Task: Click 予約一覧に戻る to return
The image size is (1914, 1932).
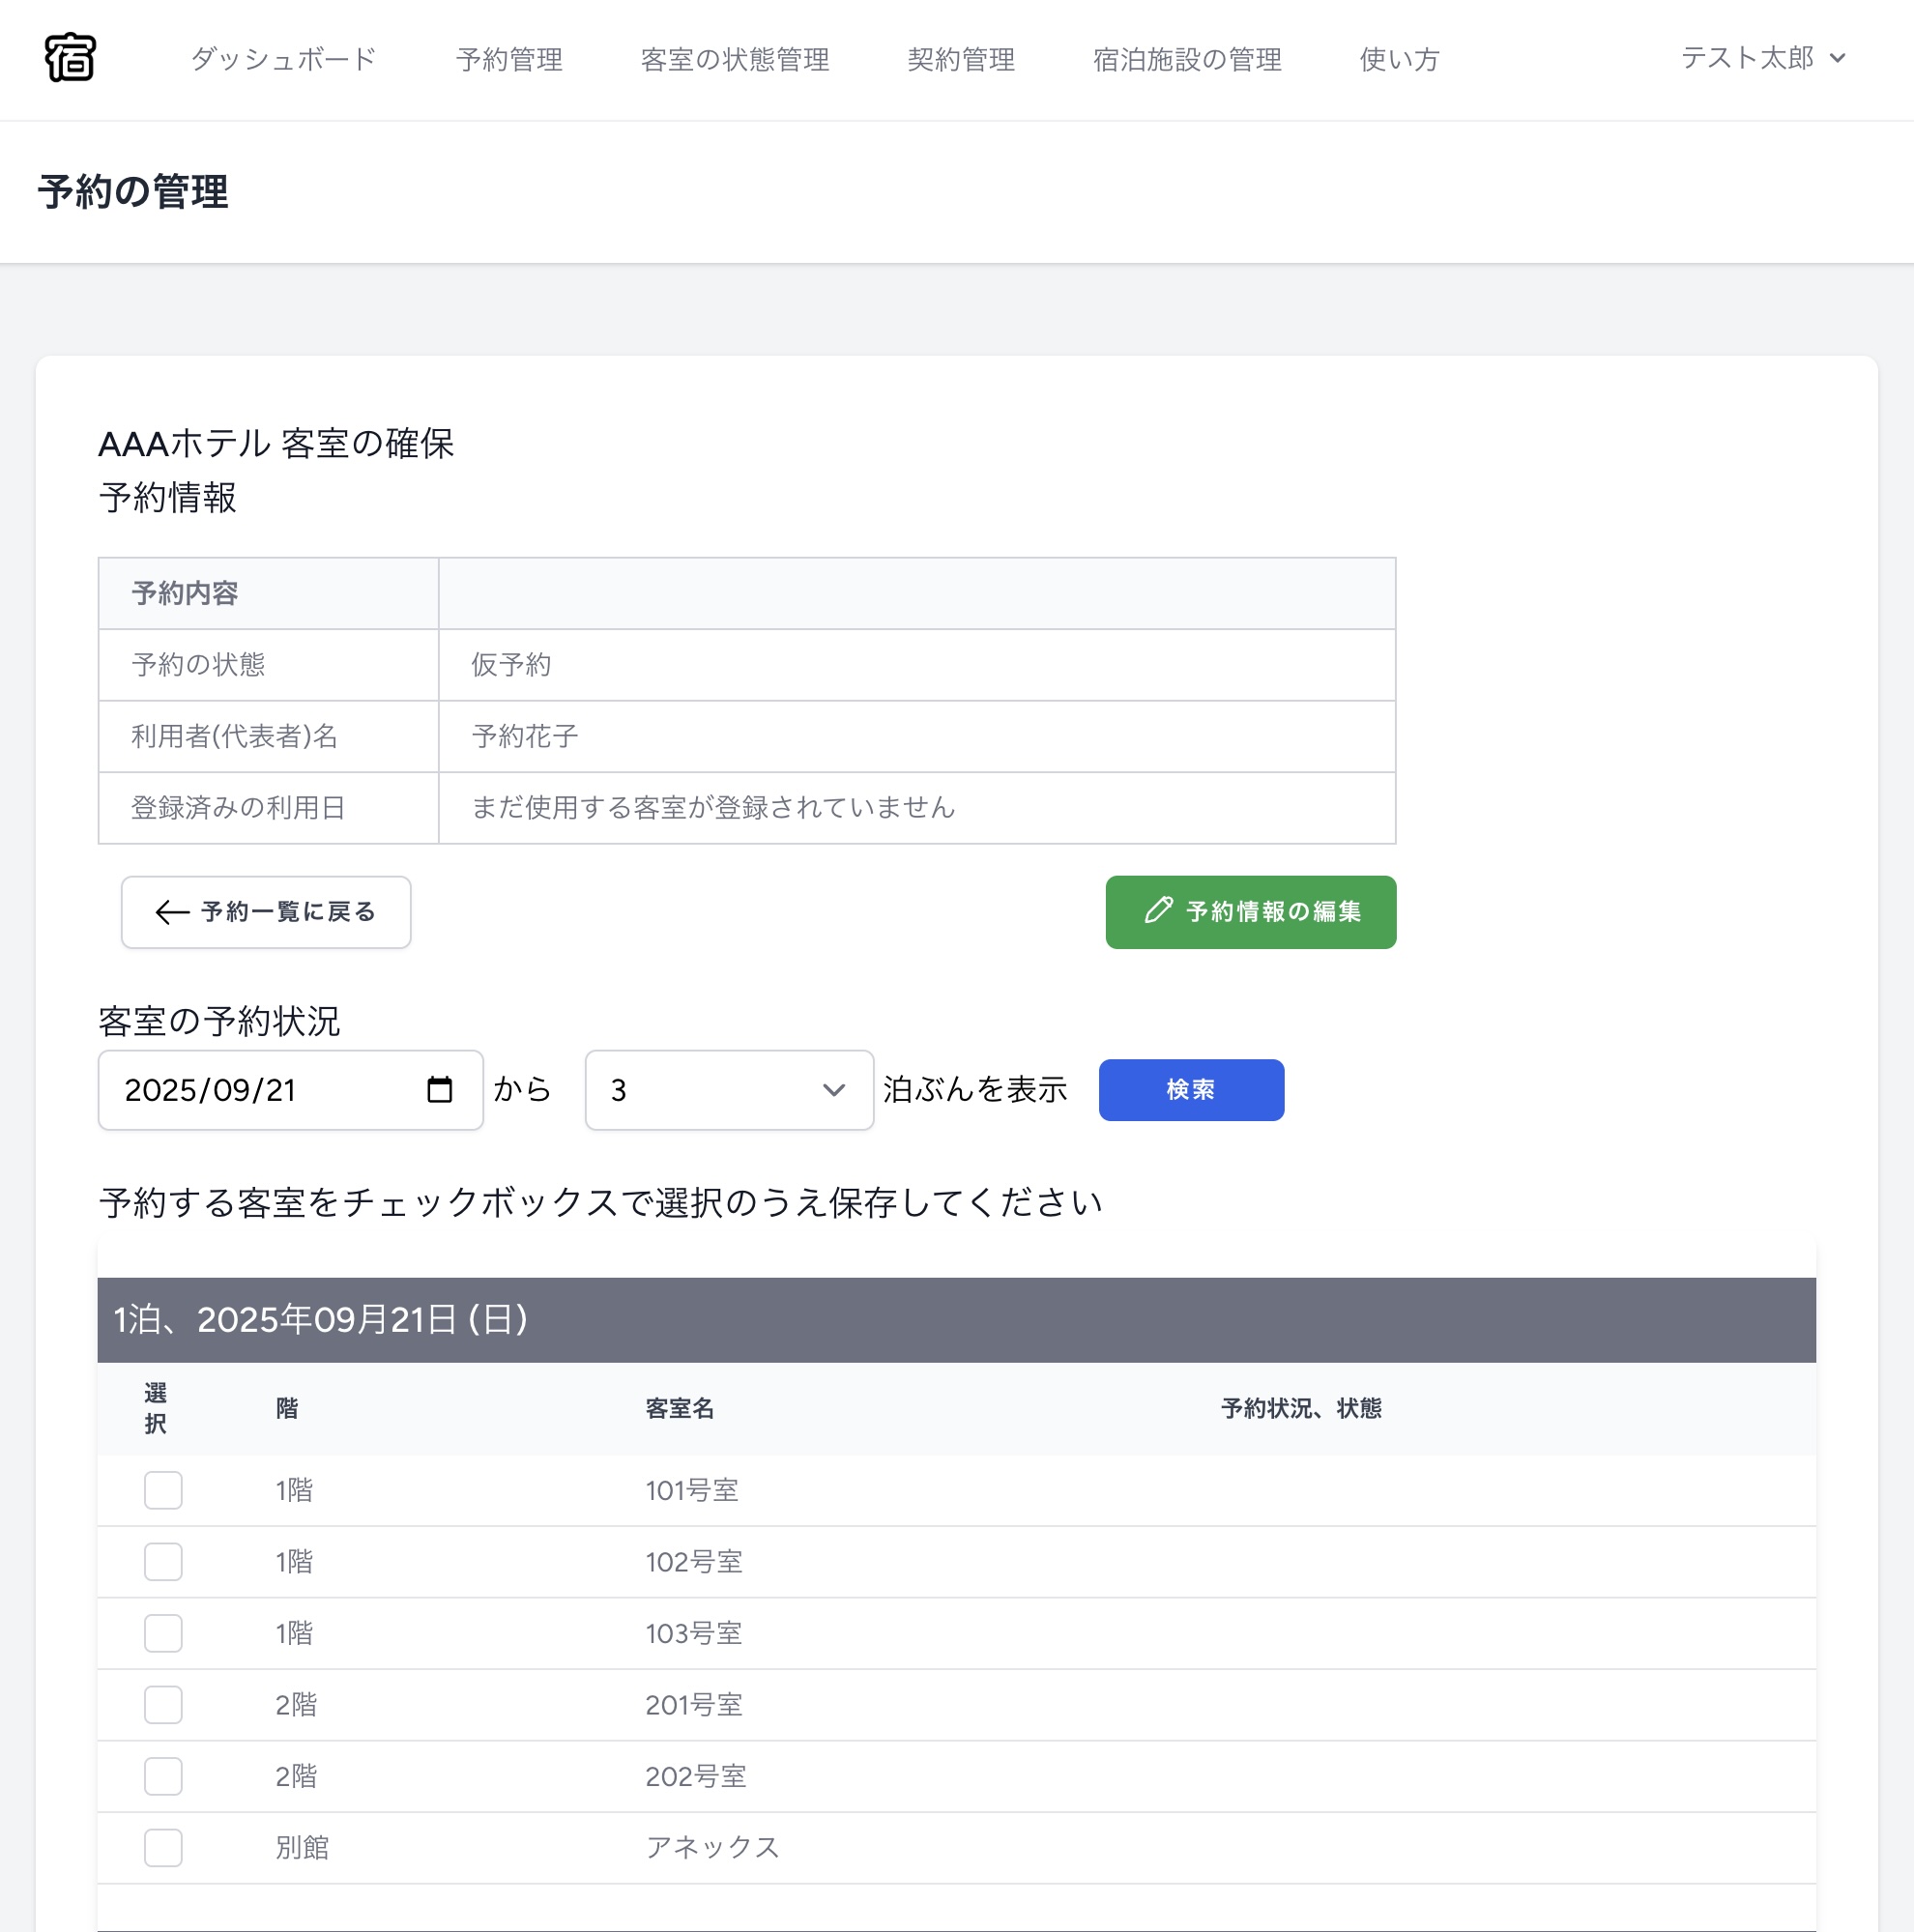Action: (x=266, y=912)
